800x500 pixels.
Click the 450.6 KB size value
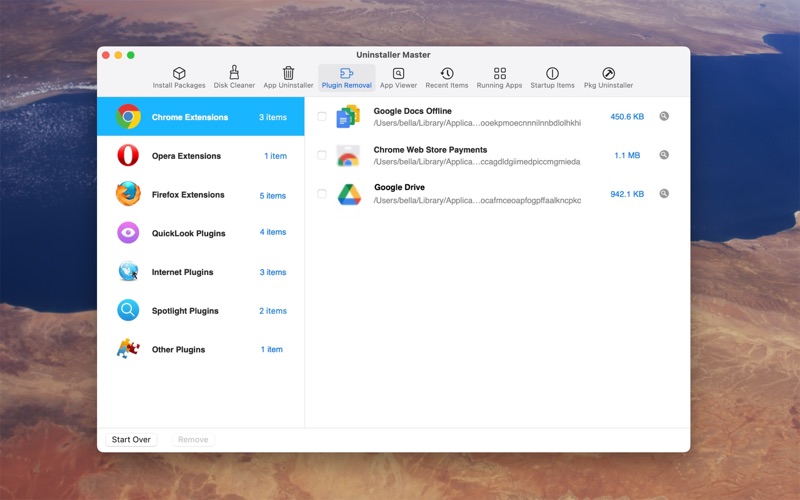pyautogui.click(x=627, y=117)
